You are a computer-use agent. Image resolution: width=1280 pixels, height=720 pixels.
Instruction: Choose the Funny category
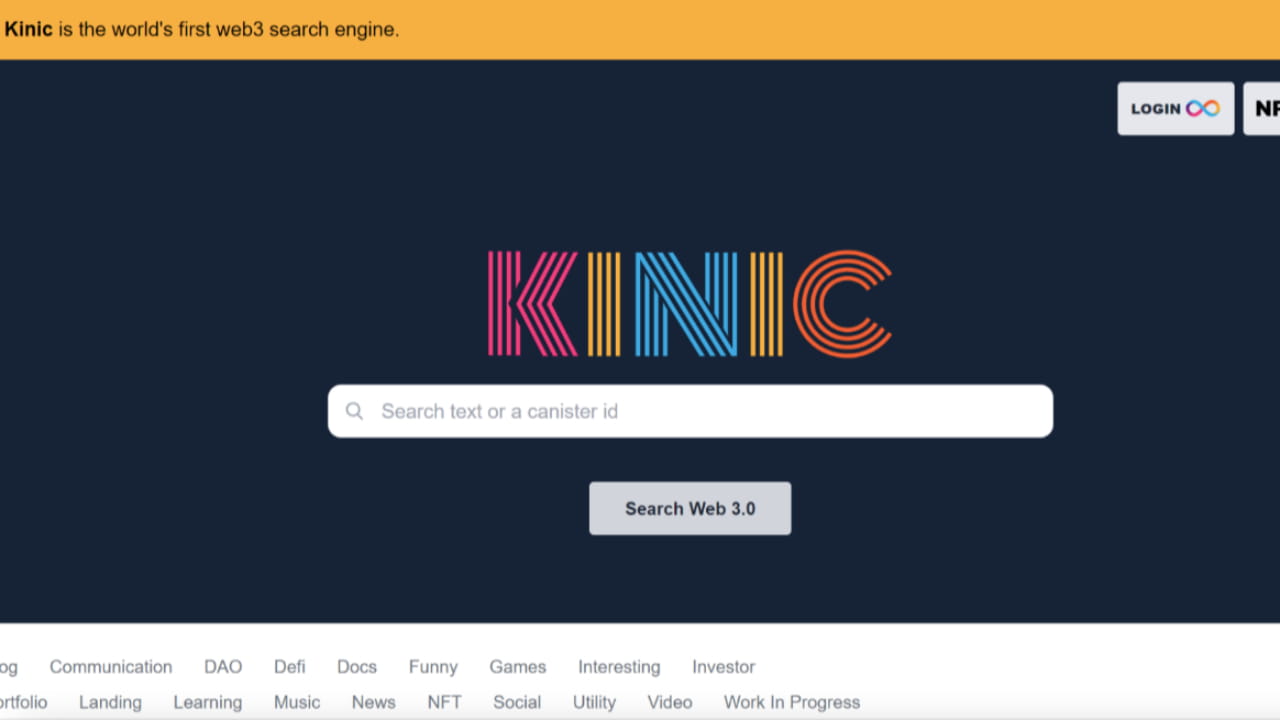tap(433, 667)
